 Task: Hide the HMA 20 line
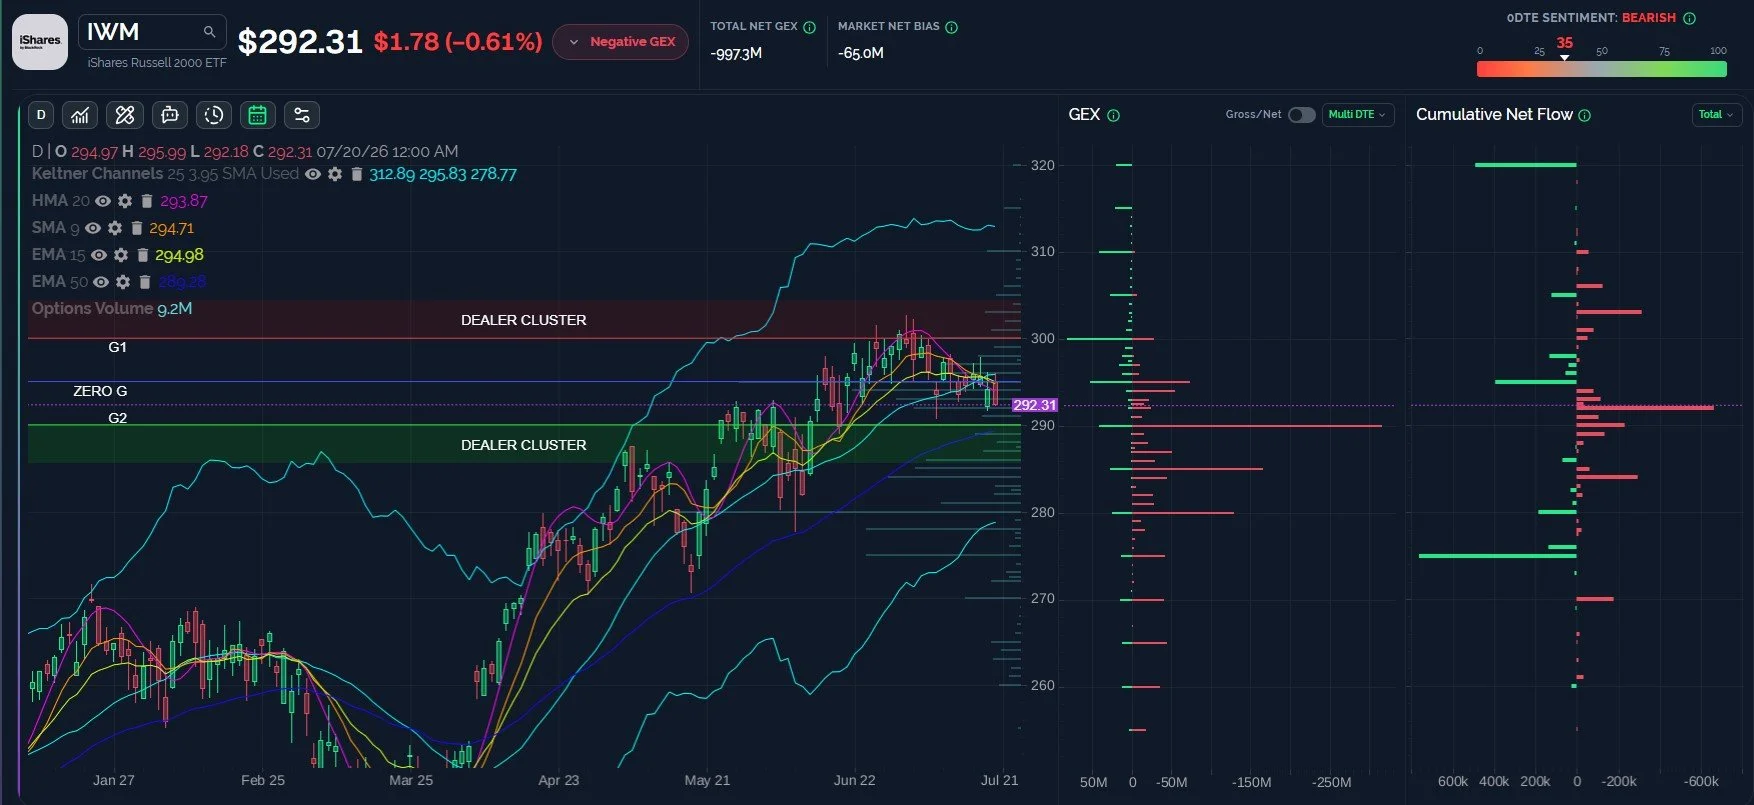pyautogui.click(x=103, y=201)
